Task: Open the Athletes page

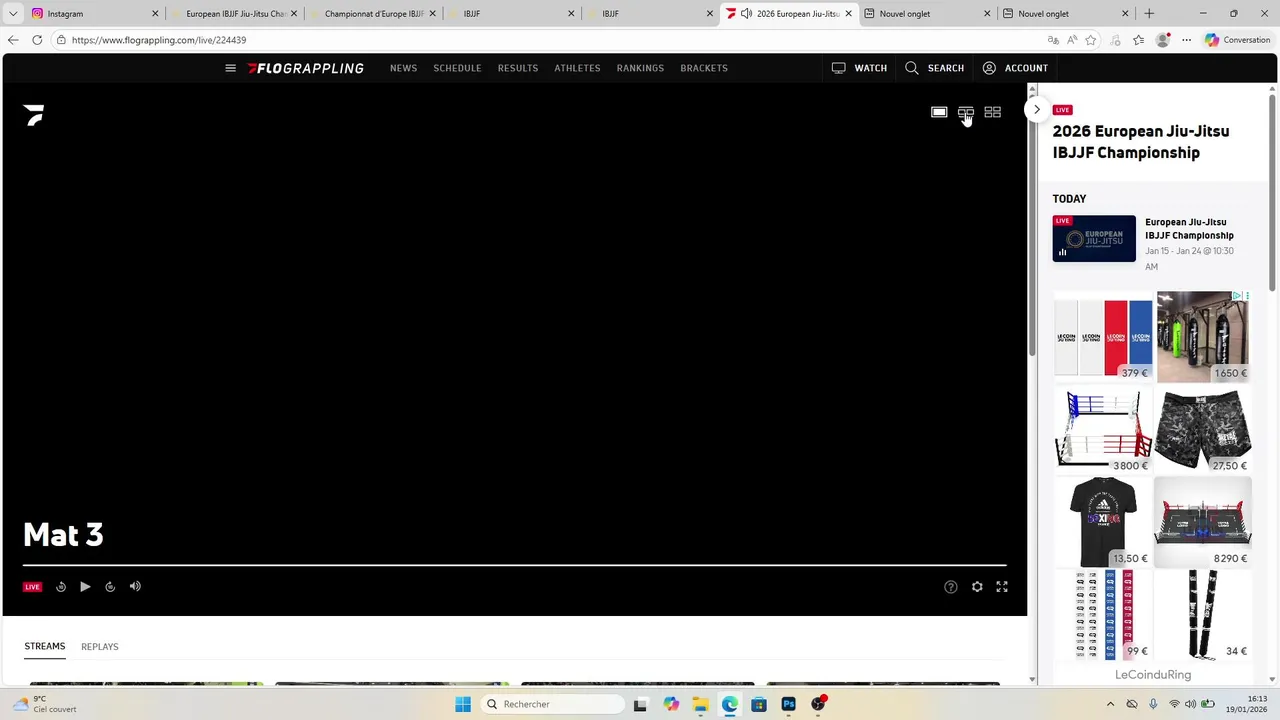Action: tap(577, 68)
